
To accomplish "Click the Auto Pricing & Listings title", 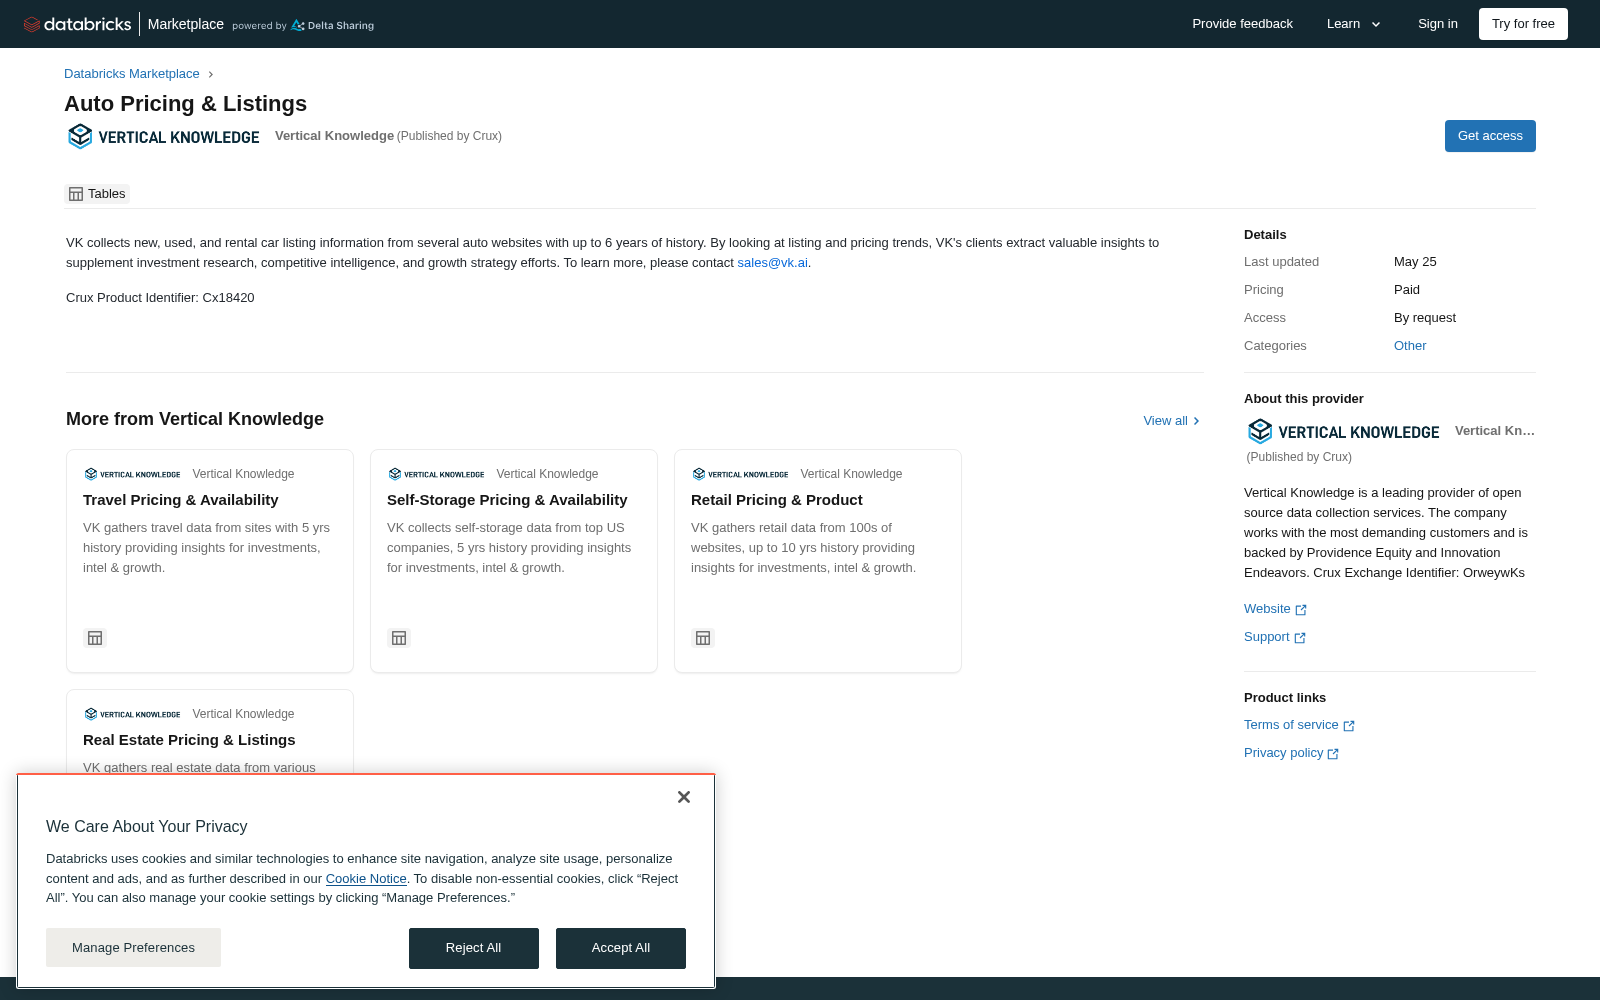I will [x=186, y=104].
